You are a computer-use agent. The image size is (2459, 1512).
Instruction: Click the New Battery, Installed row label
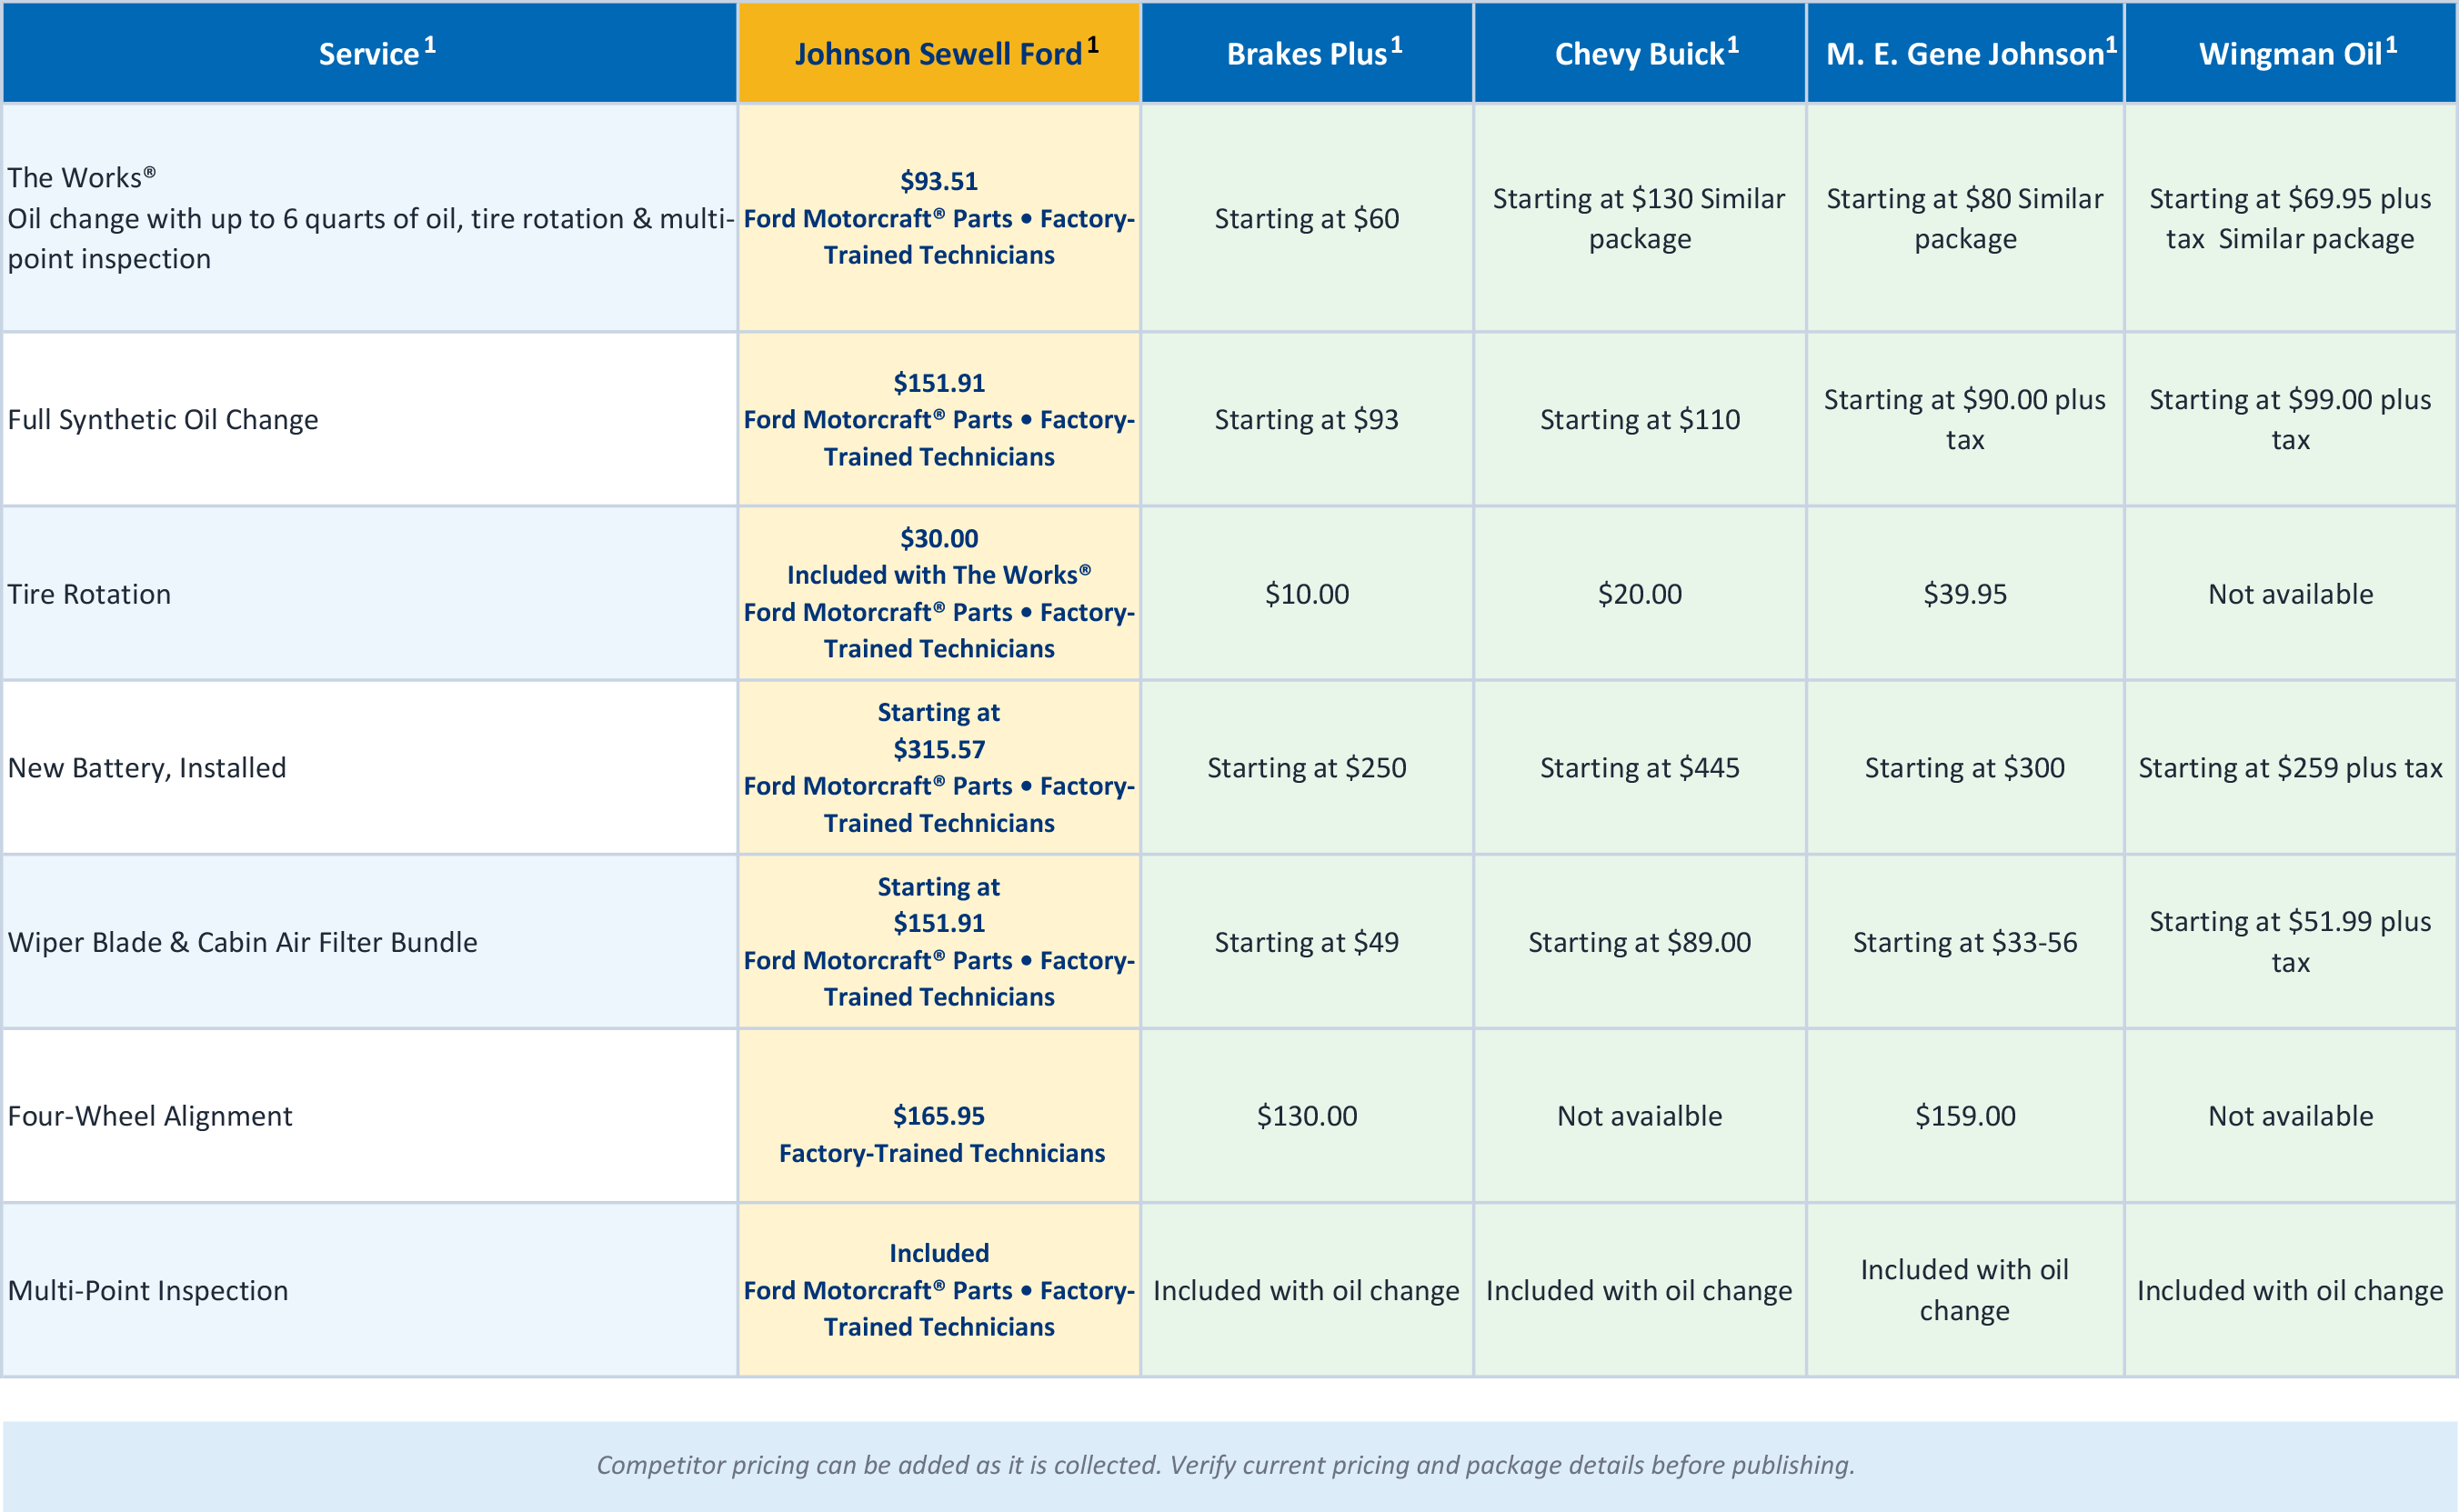[x=370, y=768]
